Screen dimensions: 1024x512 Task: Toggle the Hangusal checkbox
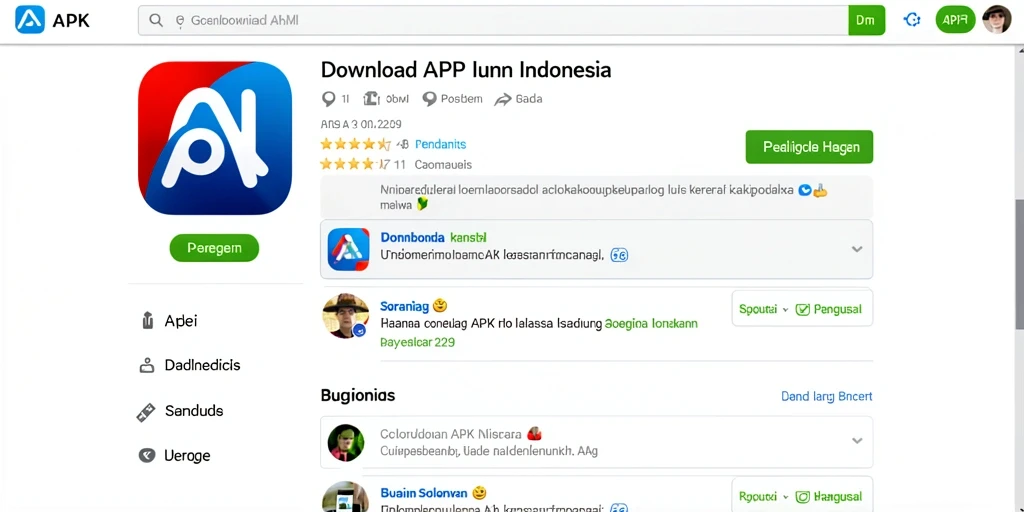tap(803, 497)
